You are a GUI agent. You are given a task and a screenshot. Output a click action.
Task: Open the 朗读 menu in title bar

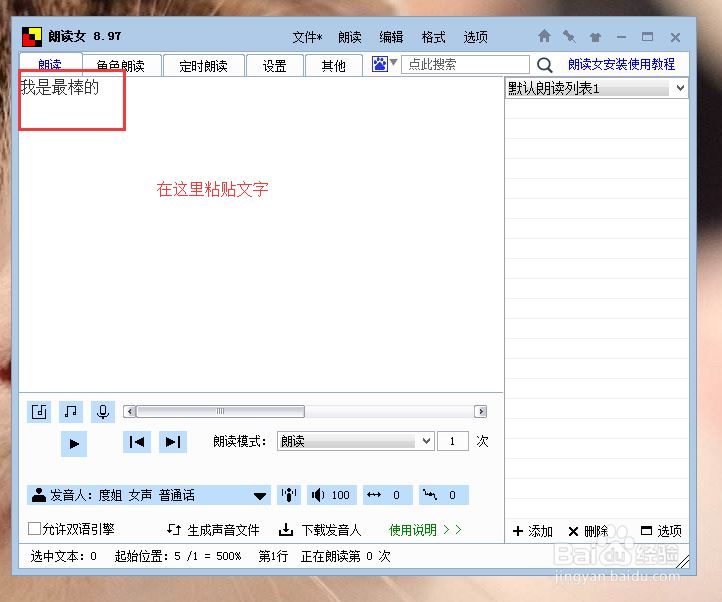(x=350, y=37)
